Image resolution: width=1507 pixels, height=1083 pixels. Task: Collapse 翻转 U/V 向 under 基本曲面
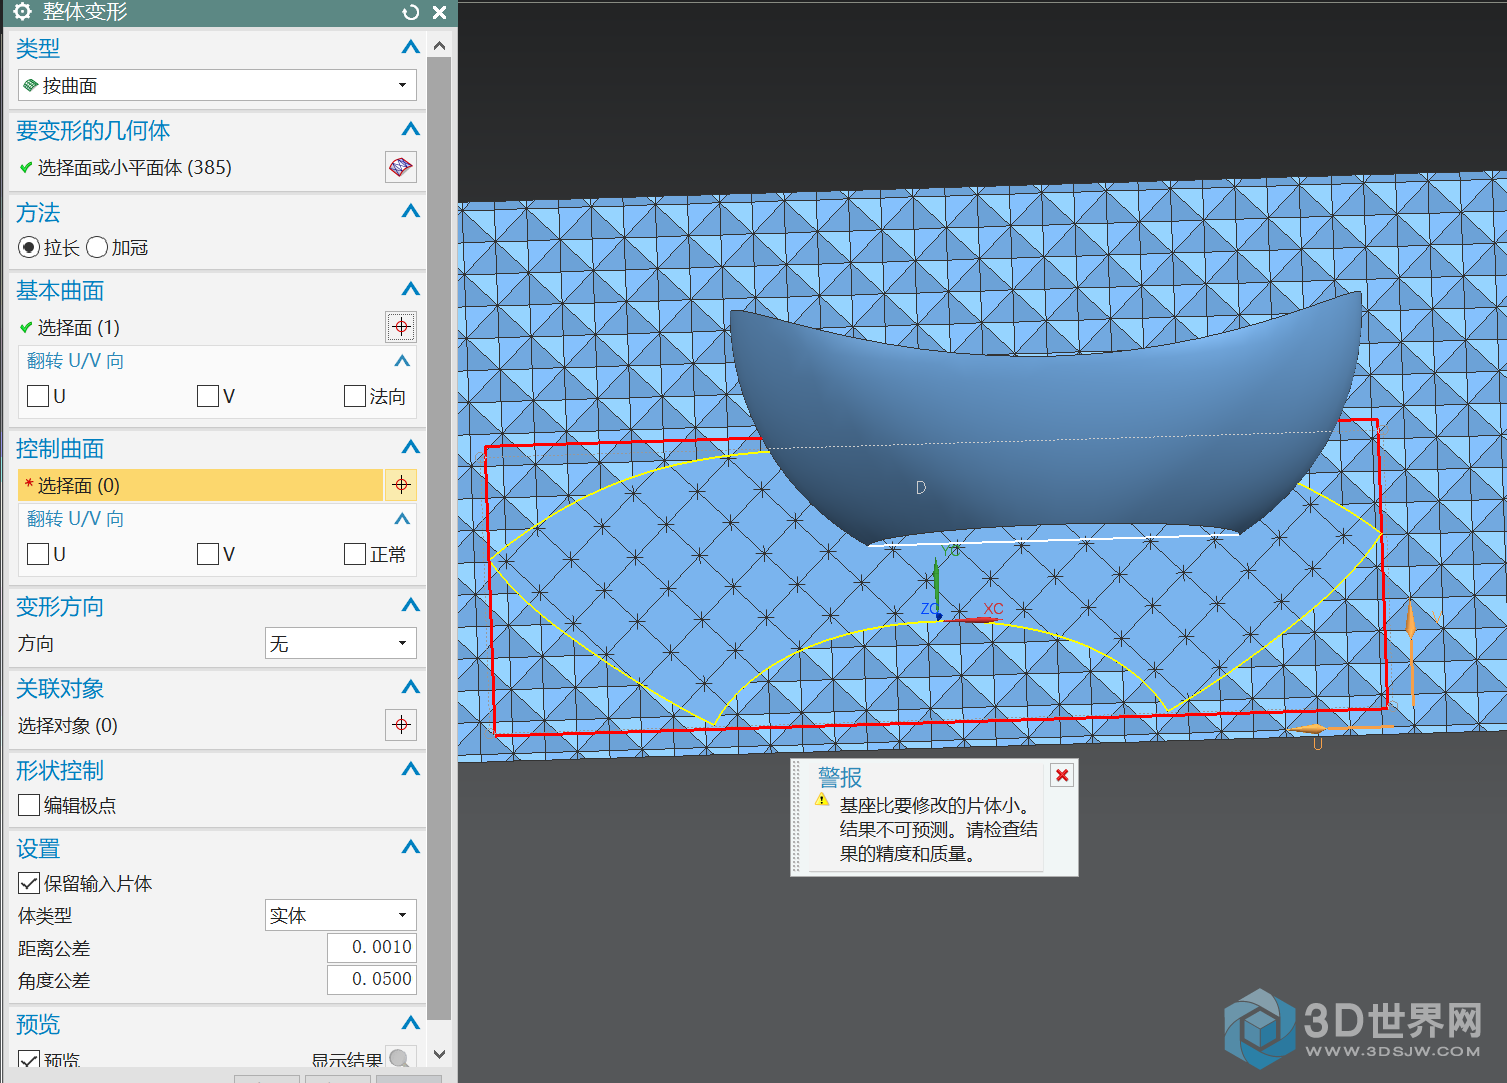[402, 361]
